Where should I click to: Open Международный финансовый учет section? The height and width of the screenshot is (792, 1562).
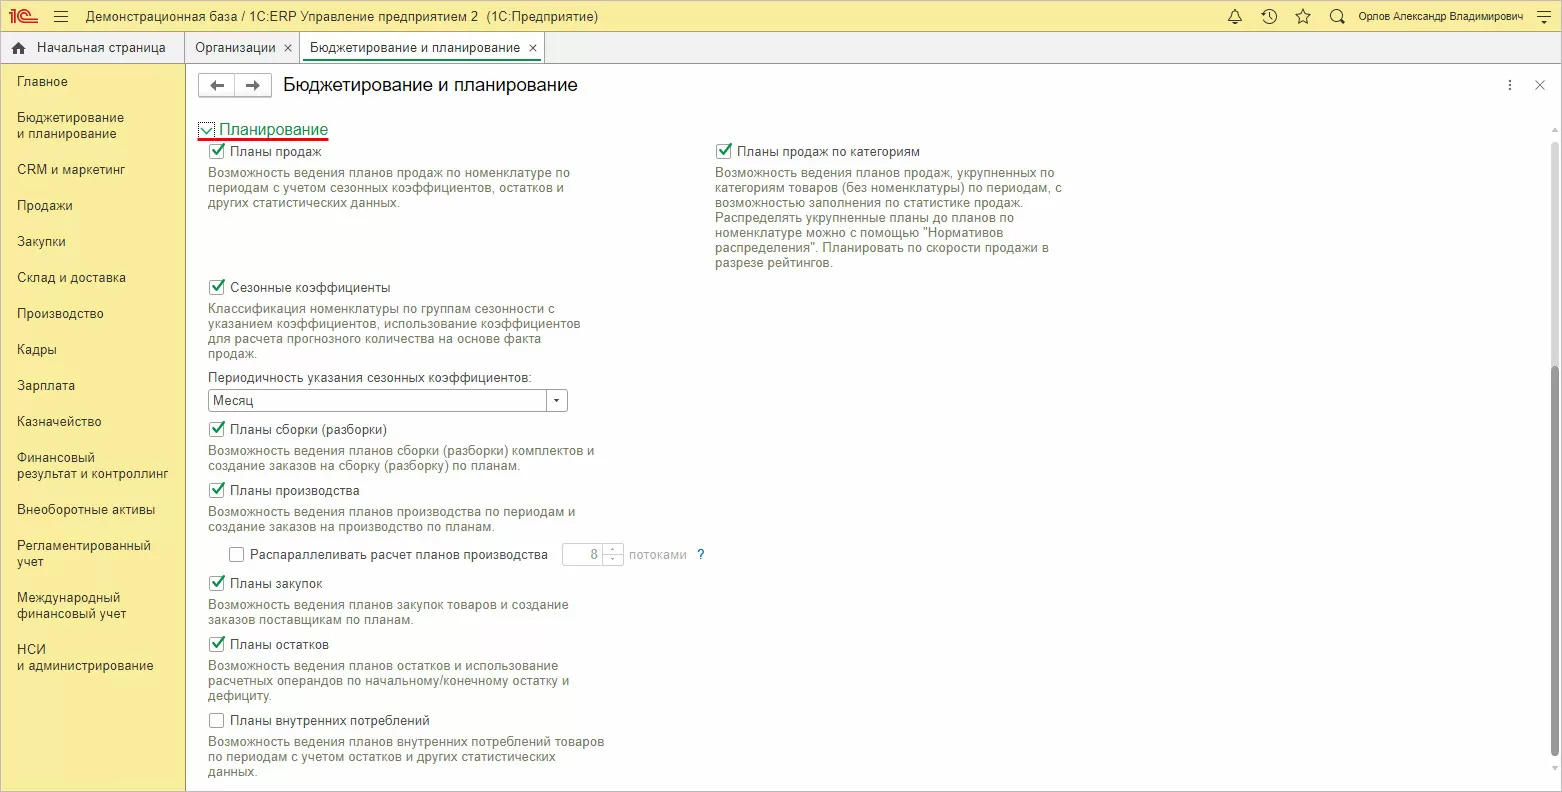point(72,606)
